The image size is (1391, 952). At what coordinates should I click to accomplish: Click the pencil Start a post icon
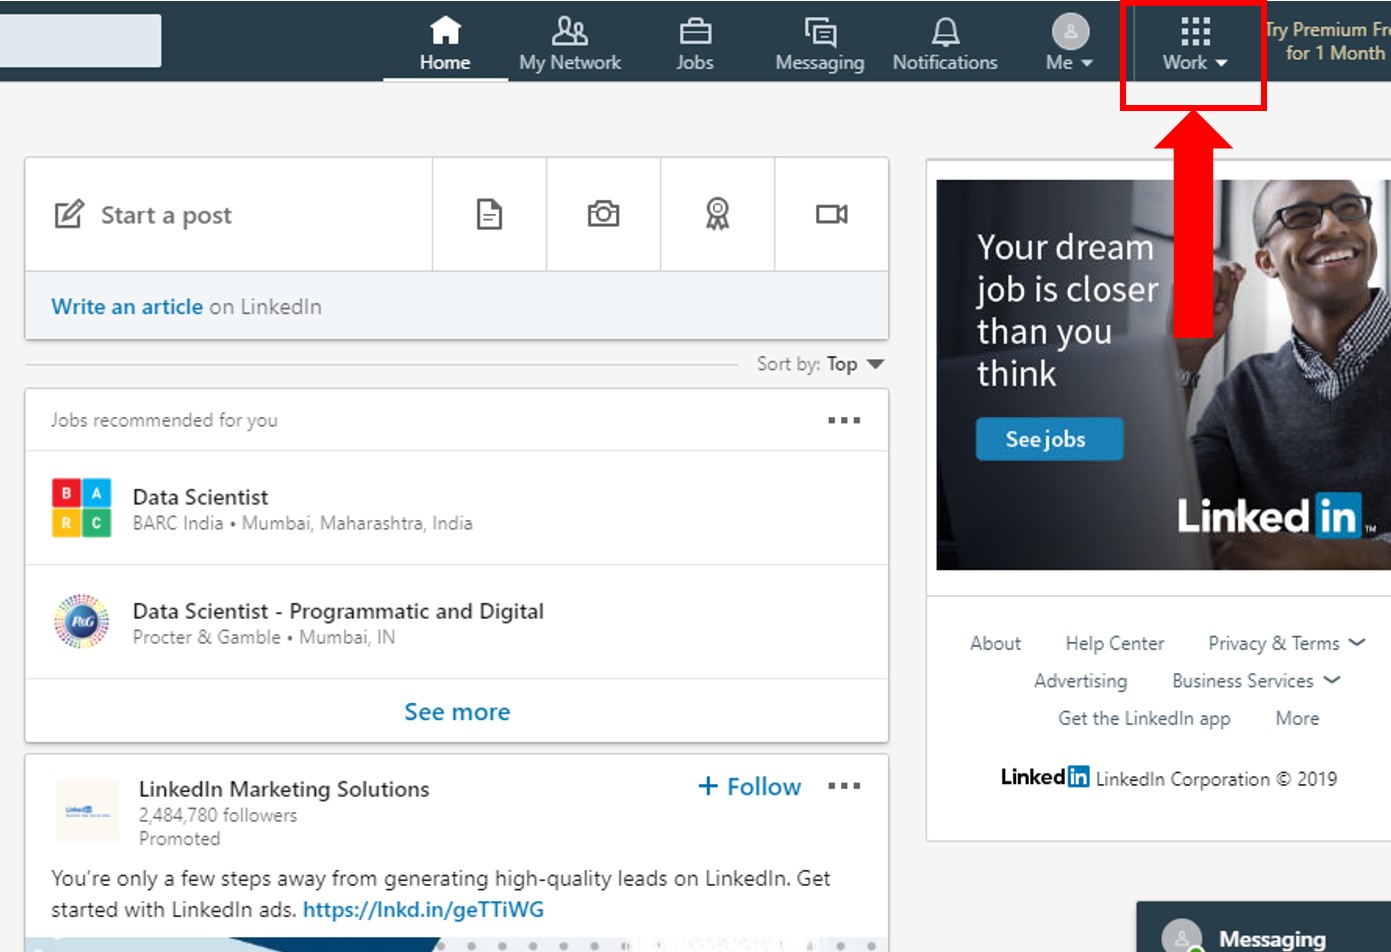(x=69, y=214)
